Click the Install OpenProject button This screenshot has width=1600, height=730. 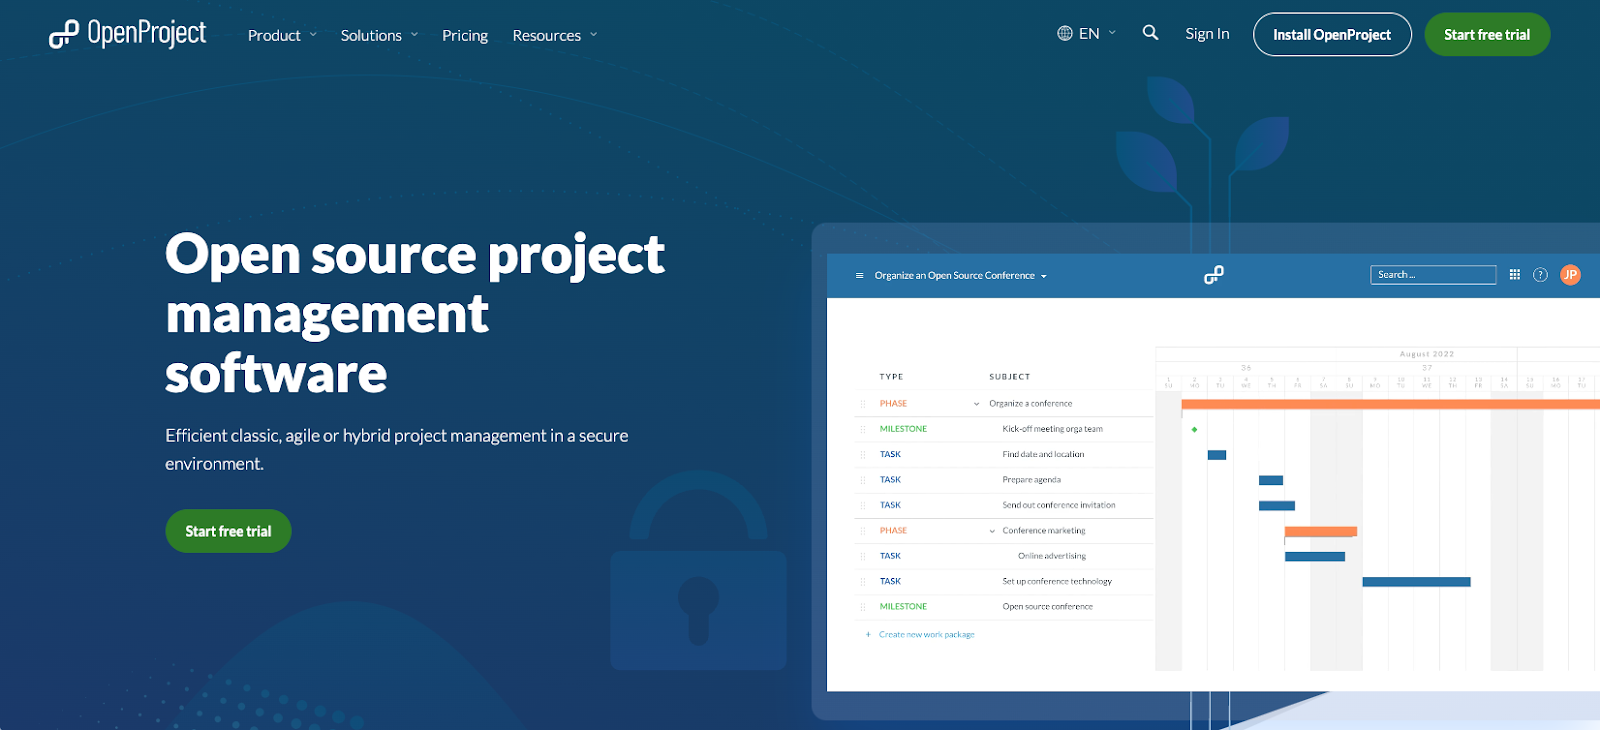[x=1332, y=34]
